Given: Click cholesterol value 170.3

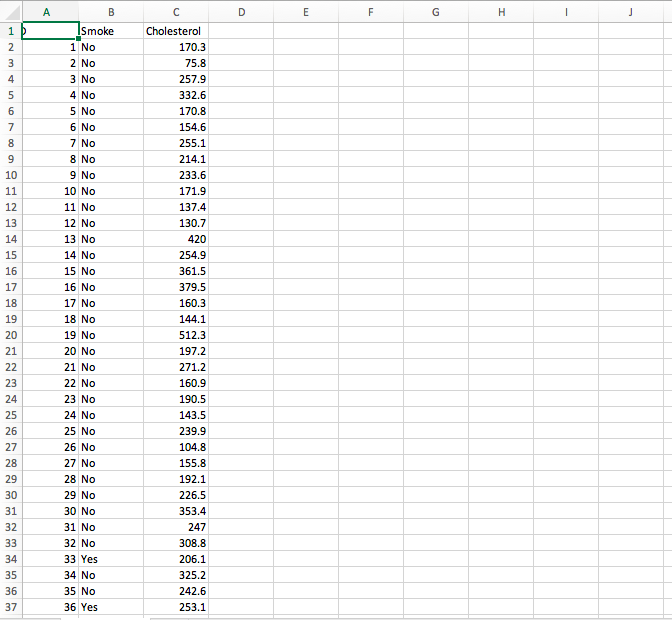Looking at the screenshot, I should [176, 47].
